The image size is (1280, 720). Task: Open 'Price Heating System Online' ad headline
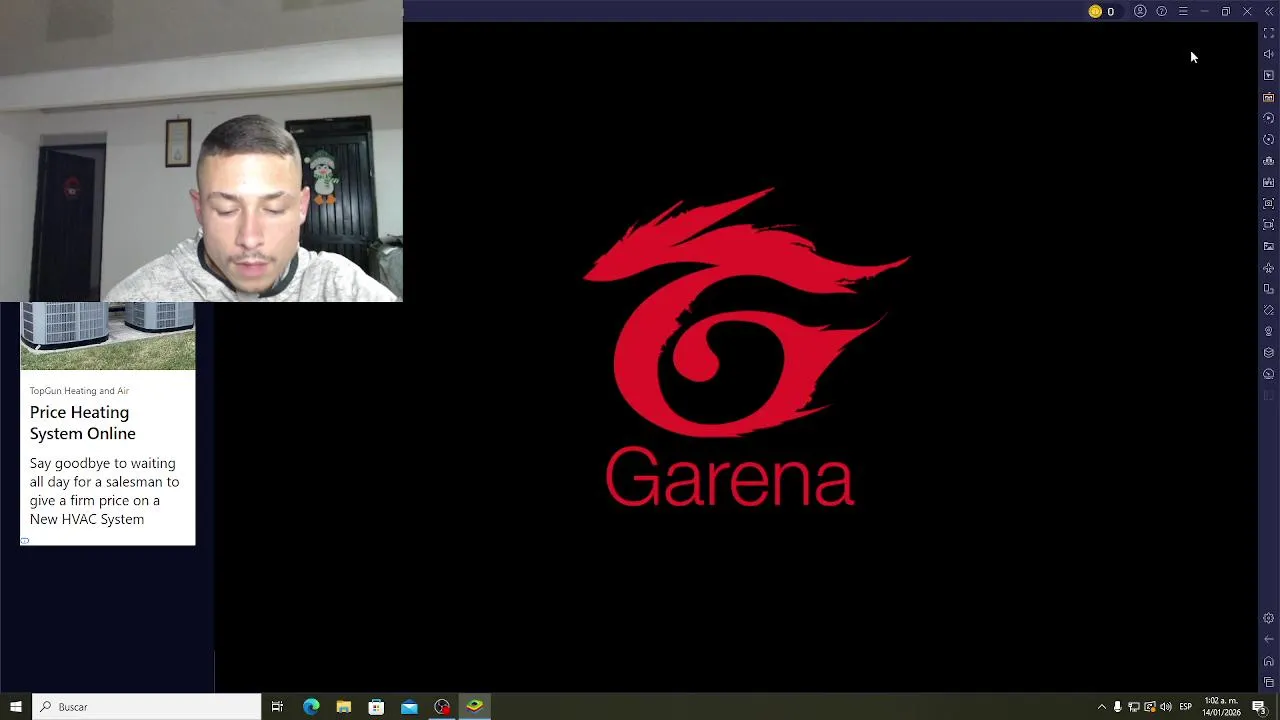click(82, 423)
